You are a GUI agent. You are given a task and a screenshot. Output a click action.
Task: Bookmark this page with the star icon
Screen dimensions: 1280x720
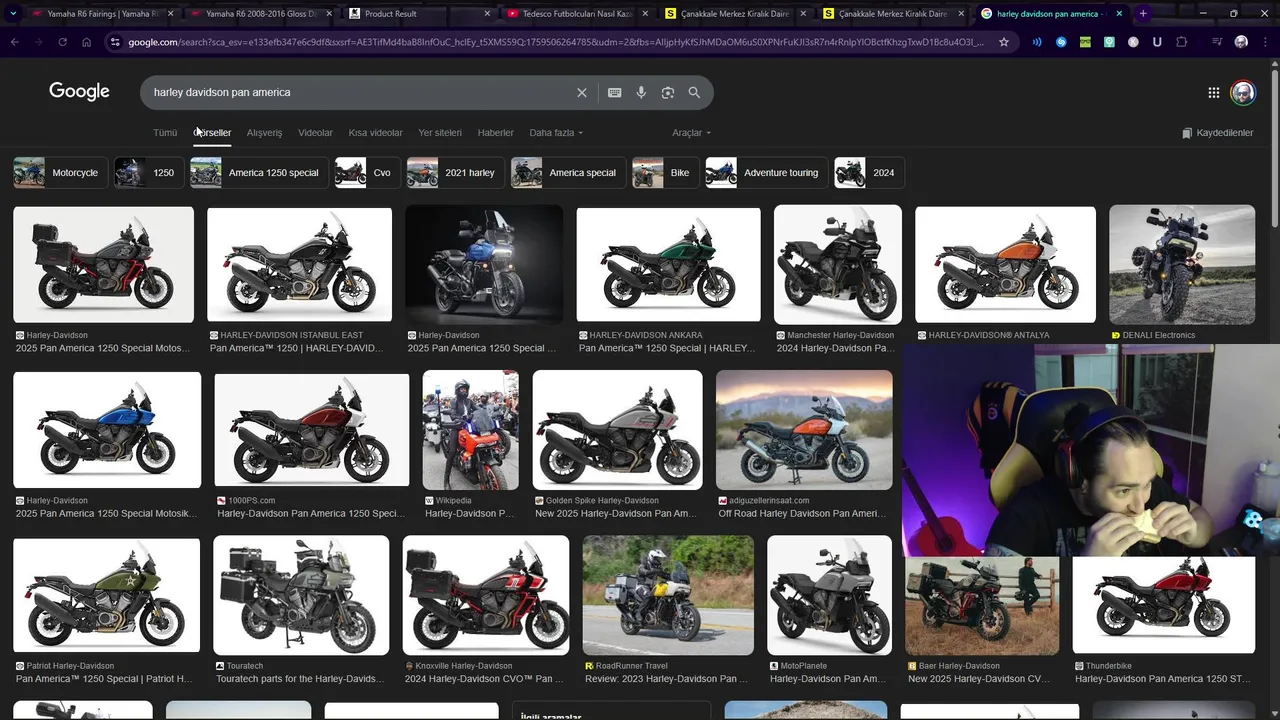click(x=1004, y=42)
